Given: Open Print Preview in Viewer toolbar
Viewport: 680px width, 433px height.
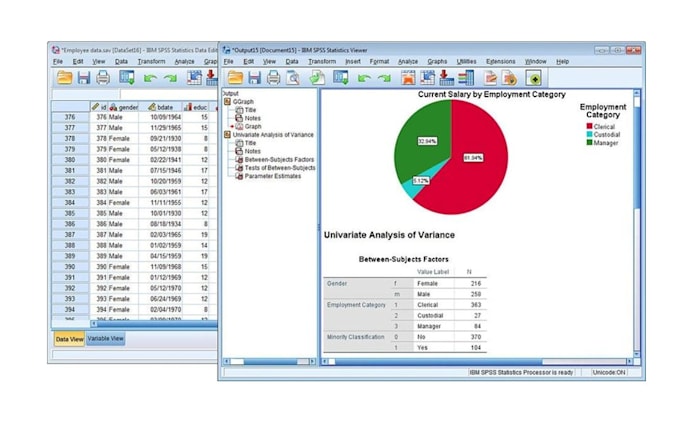Looking at the screenshot, I should [x=293, y=78].
